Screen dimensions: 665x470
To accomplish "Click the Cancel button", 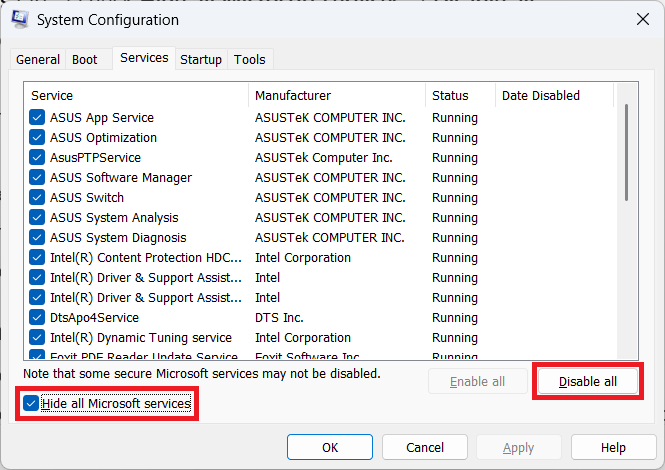I will (x=425, y=448).
